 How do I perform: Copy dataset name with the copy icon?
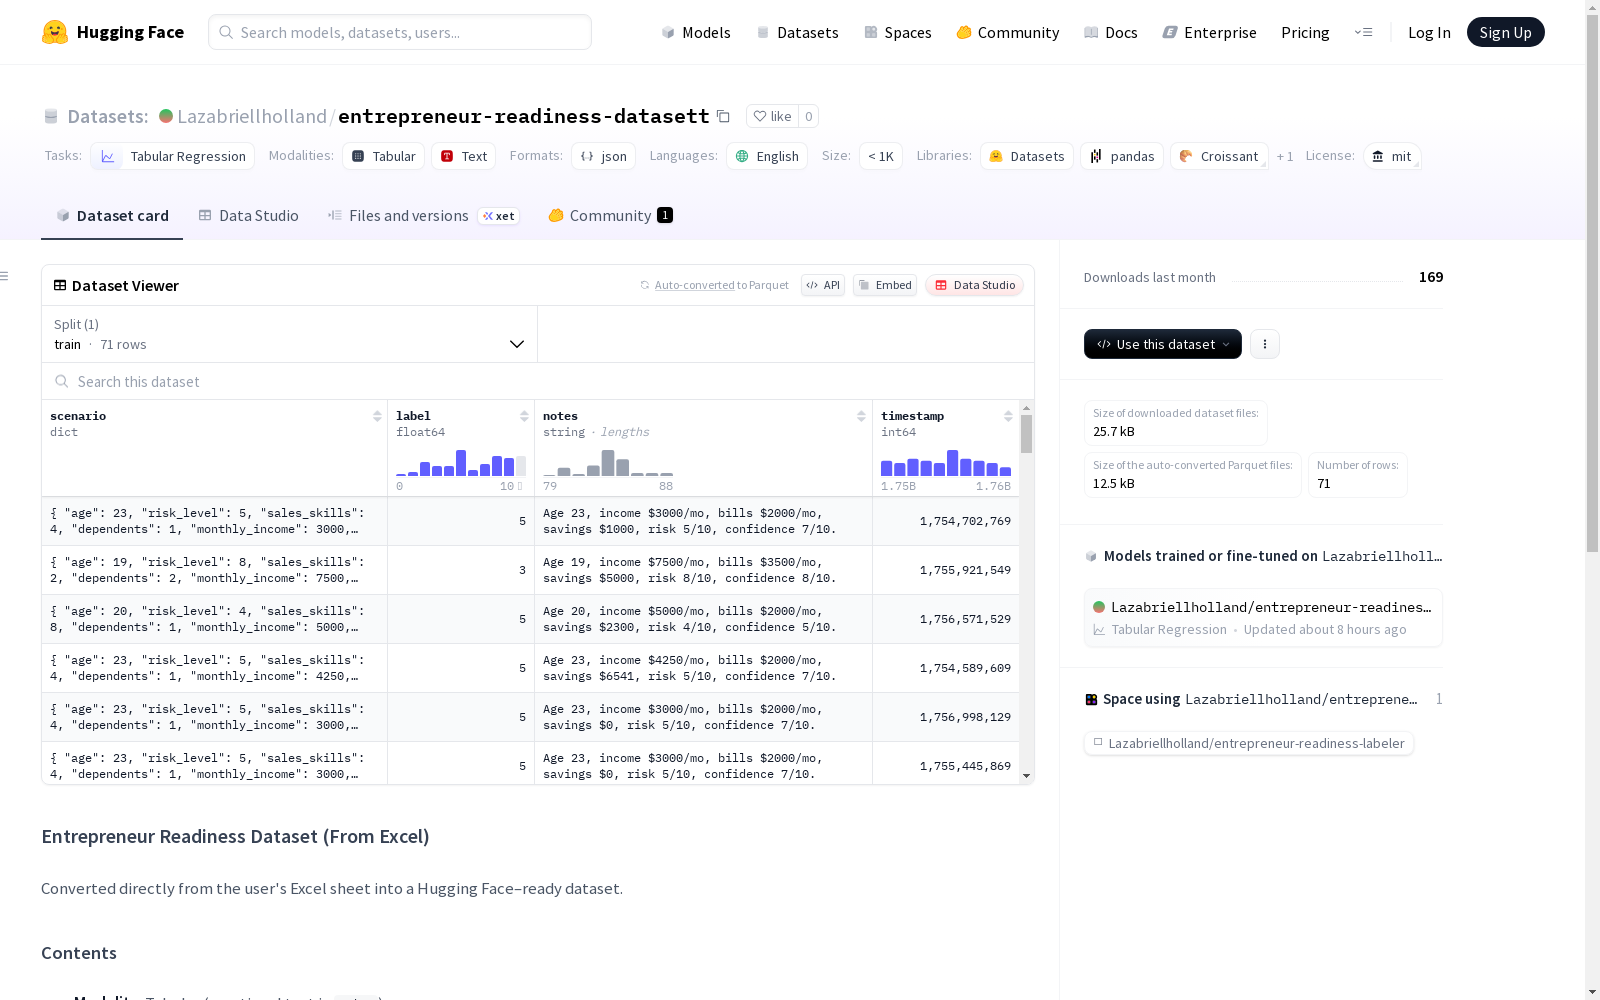tap(723, 116)
